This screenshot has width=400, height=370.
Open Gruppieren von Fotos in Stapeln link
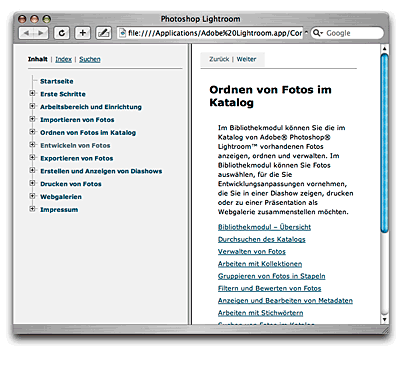pyautogui.click(x=272, y=276)
